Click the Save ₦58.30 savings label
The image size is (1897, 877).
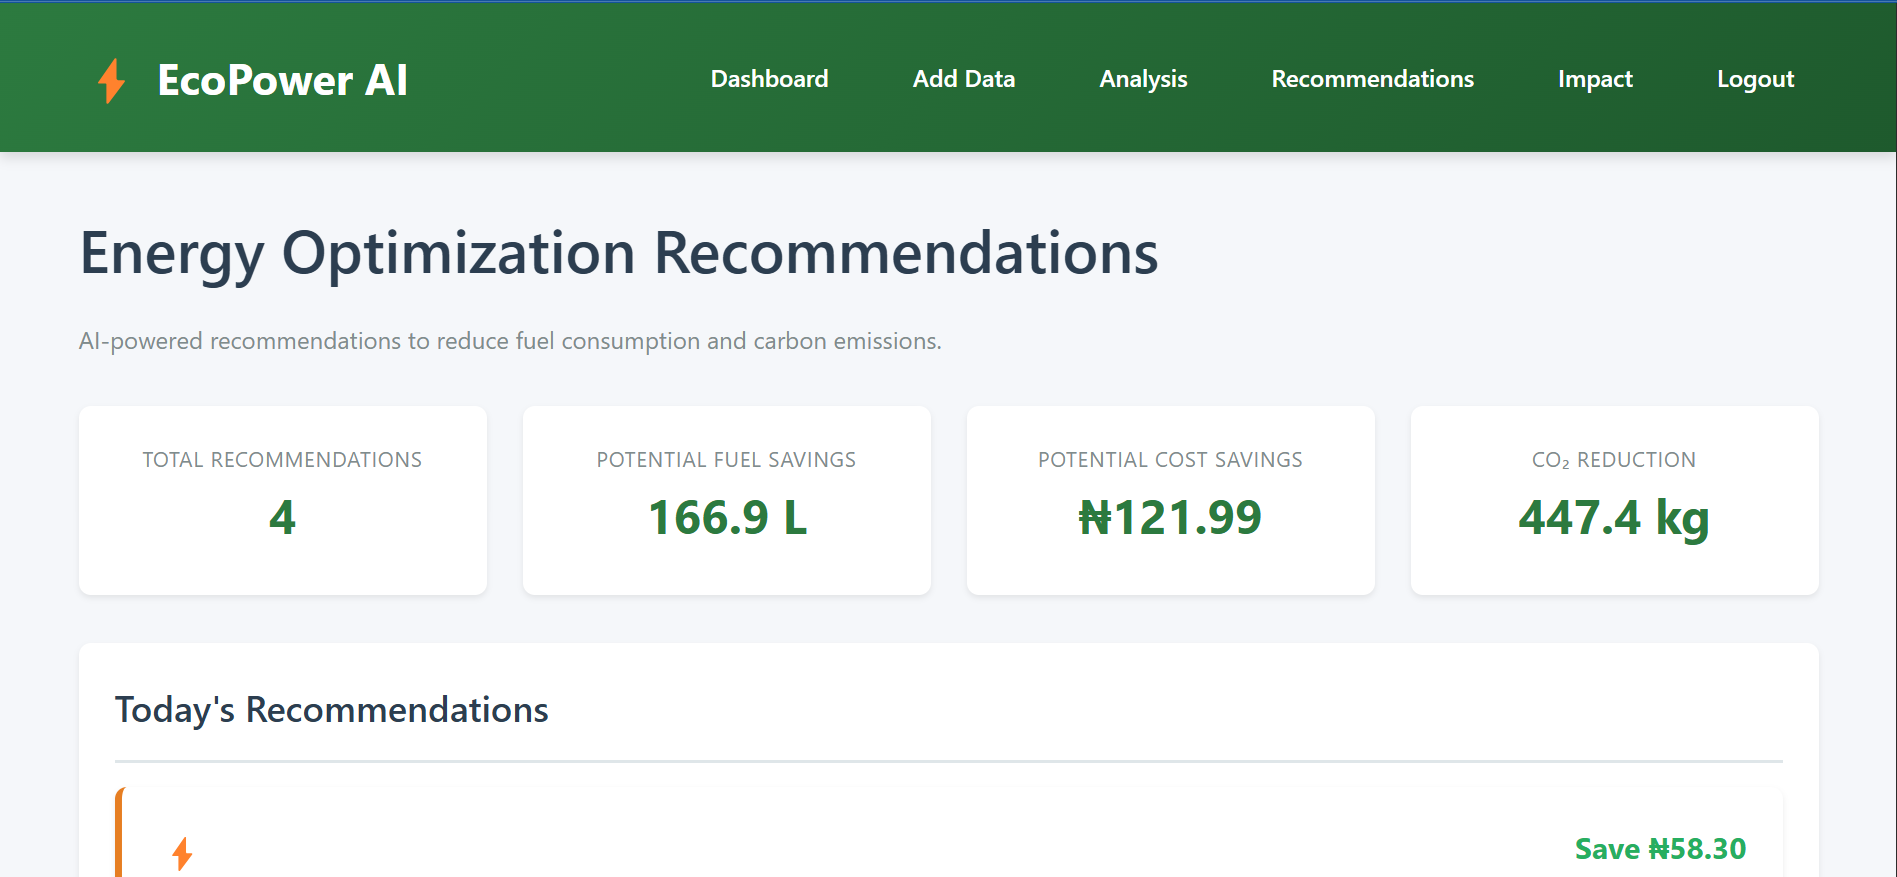(x=1660, y=849)
